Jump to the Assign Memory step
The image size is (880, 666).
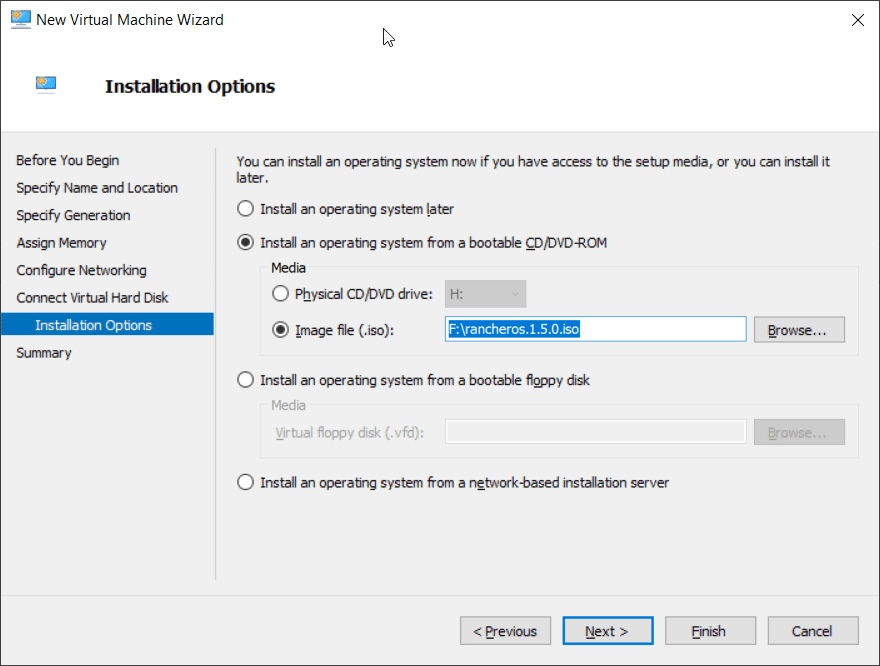61,243
